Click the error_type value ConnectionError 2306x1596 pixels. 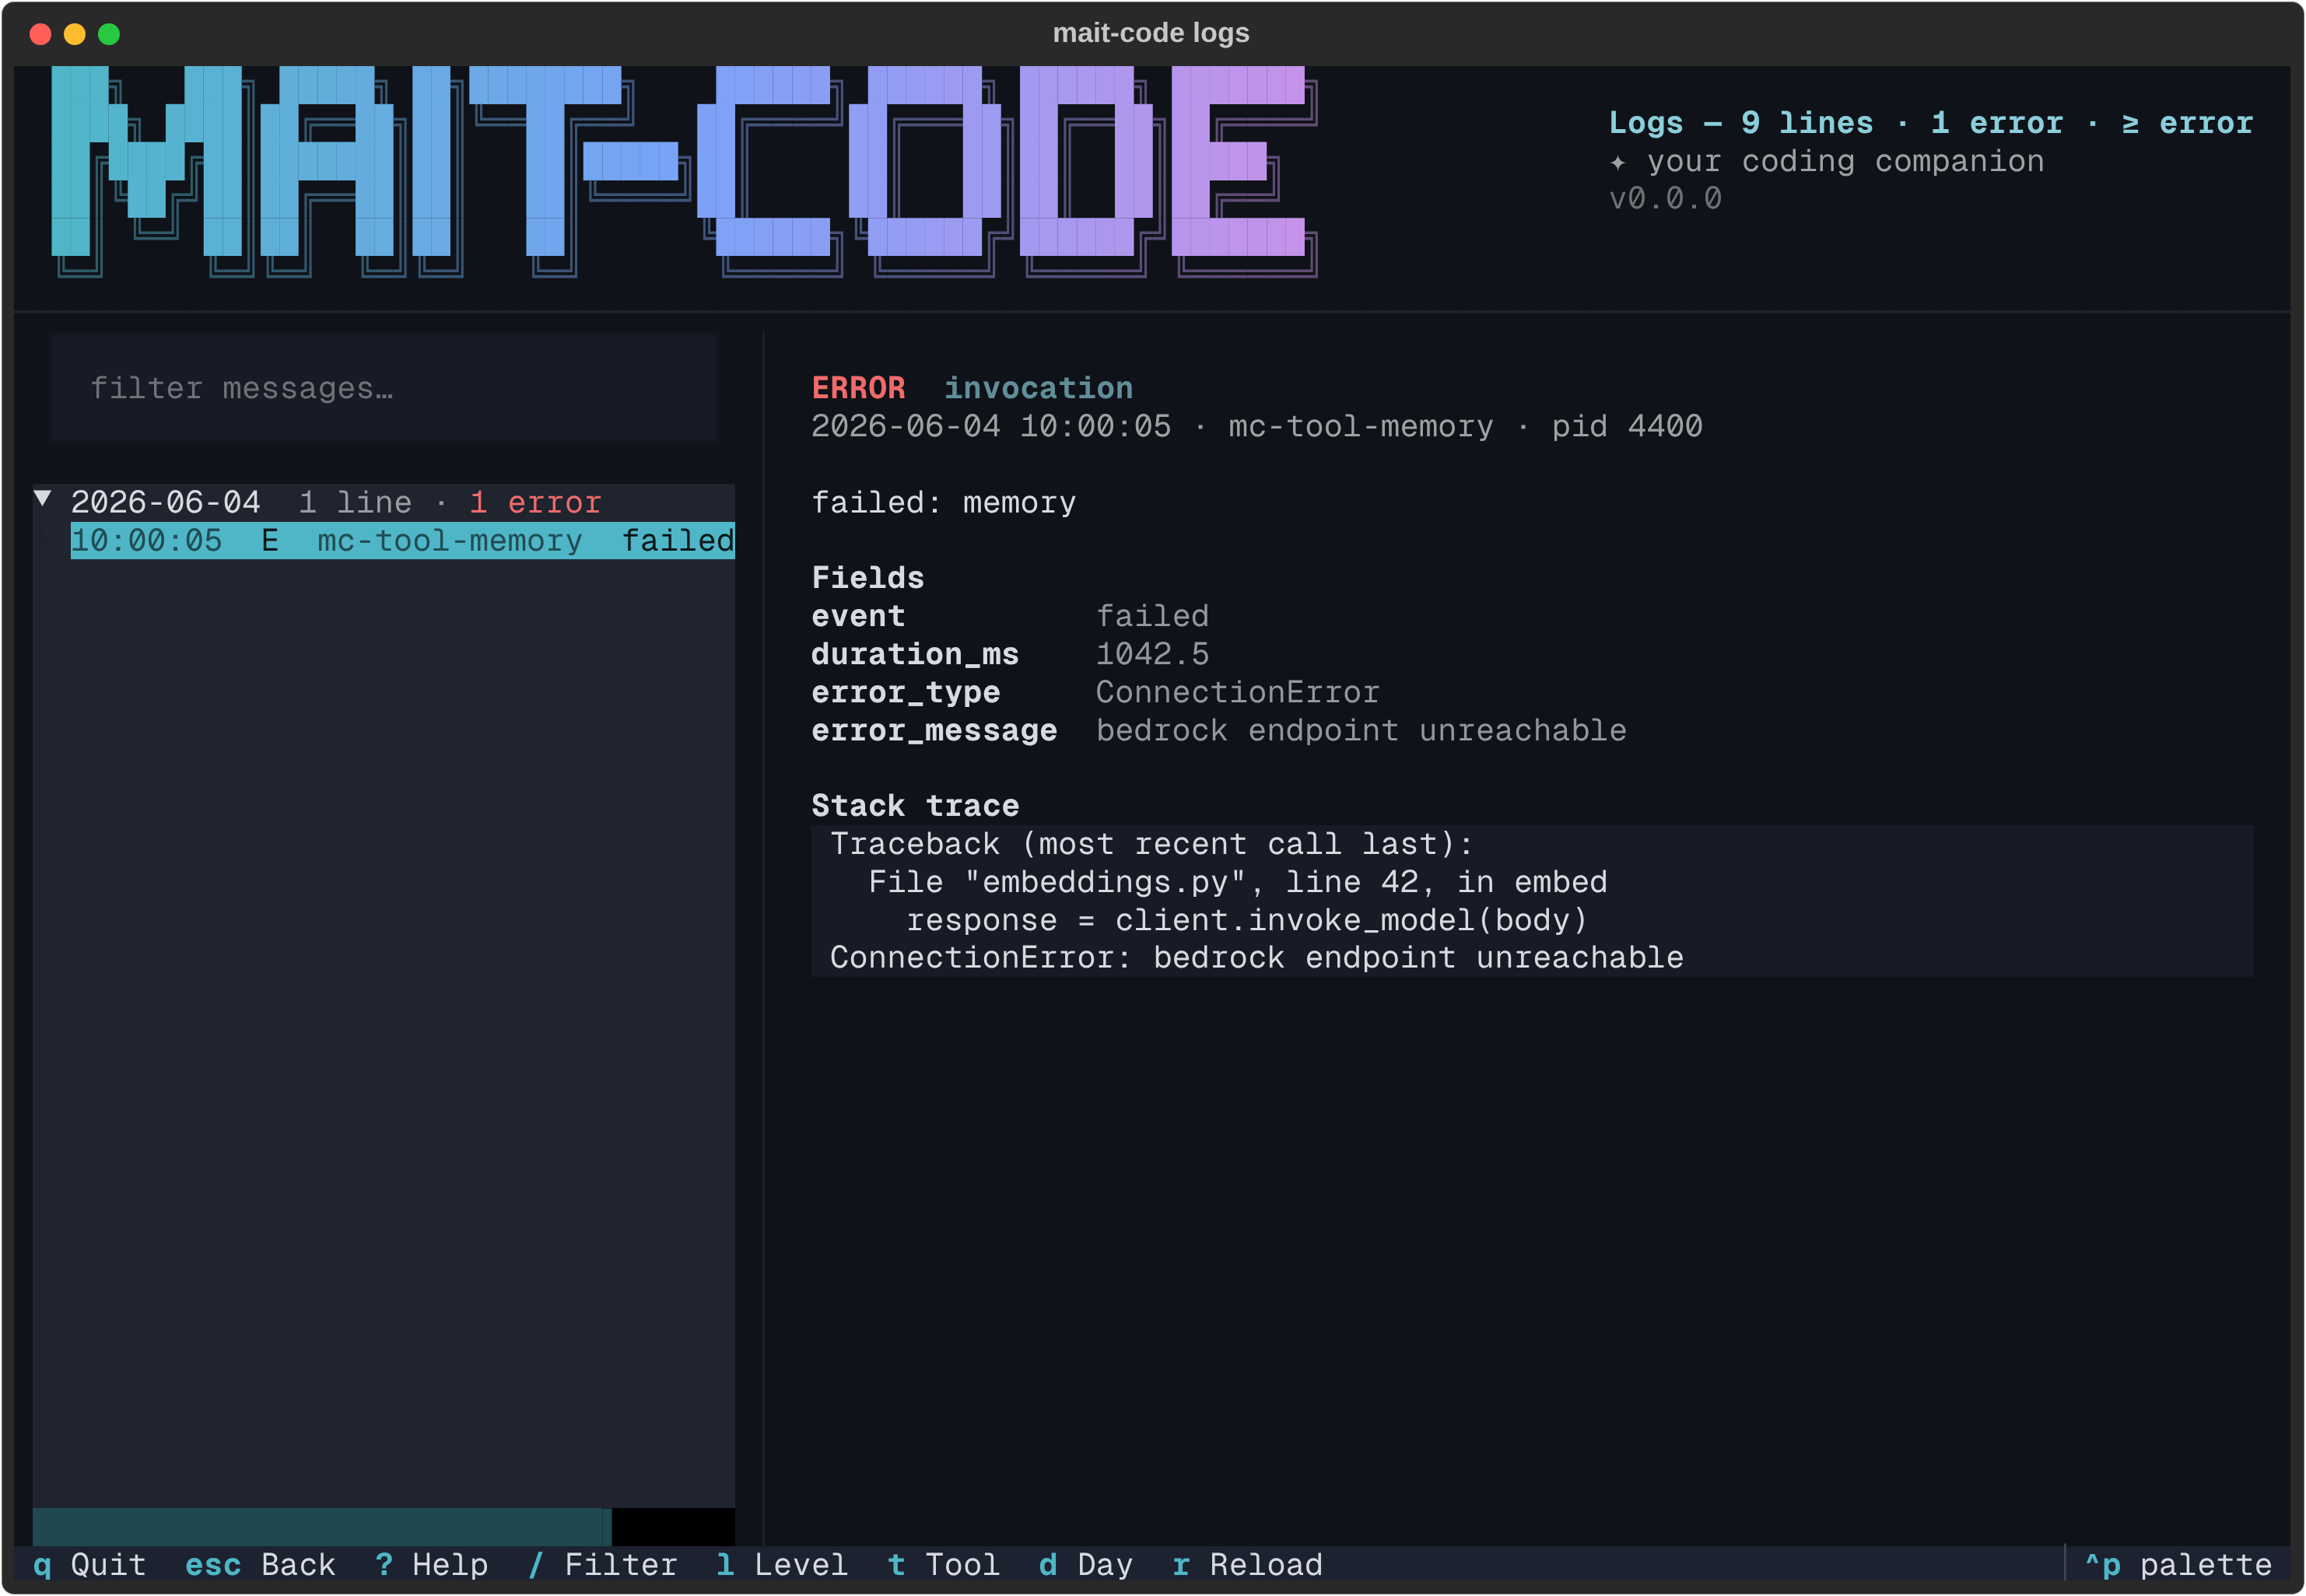(1237, 692)
